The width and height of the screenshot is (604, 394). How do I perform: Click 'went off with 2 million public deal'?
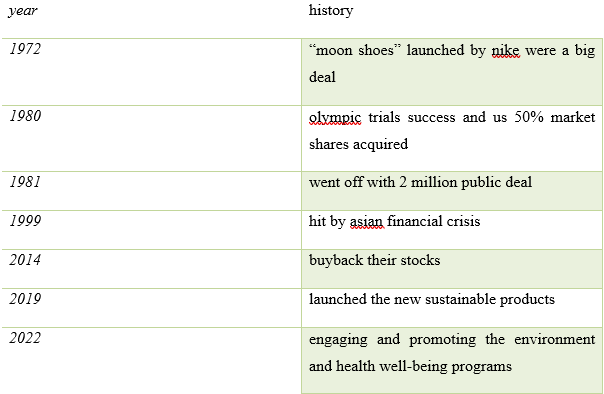pyautogui.click(x=420, y=182)
